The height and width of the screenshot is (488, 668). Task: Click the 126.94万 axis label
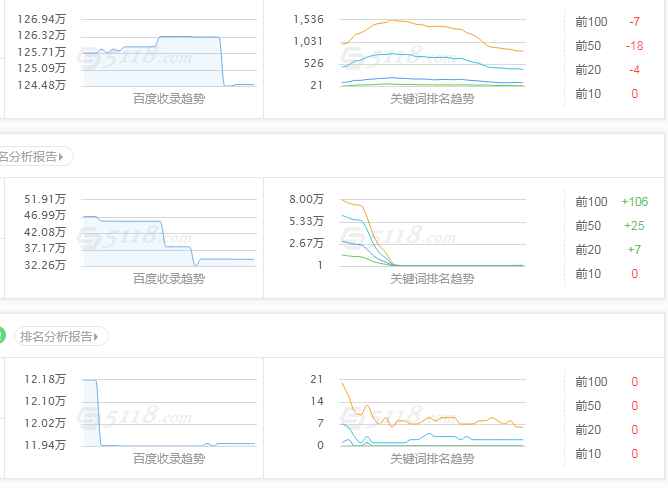click(x=45, y=20)
